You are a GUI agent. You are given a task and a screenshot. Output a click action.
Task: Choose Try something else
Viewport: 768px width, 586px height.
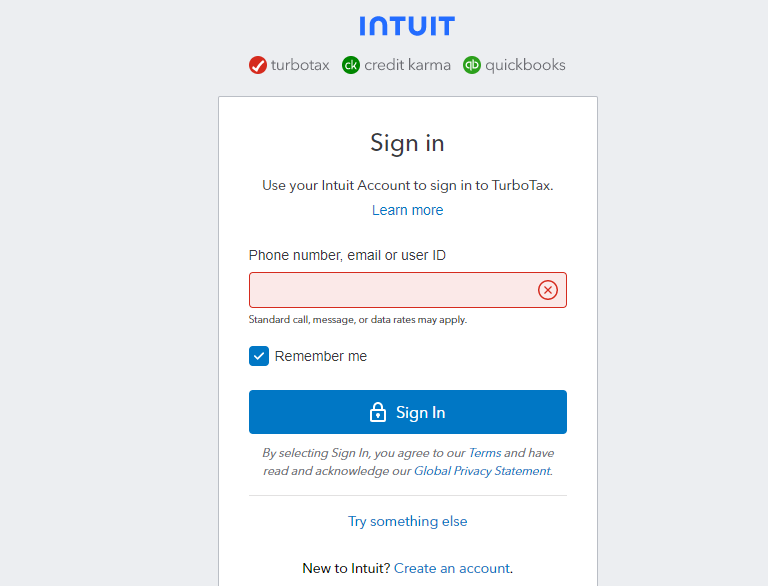click(x=407, y=521)
